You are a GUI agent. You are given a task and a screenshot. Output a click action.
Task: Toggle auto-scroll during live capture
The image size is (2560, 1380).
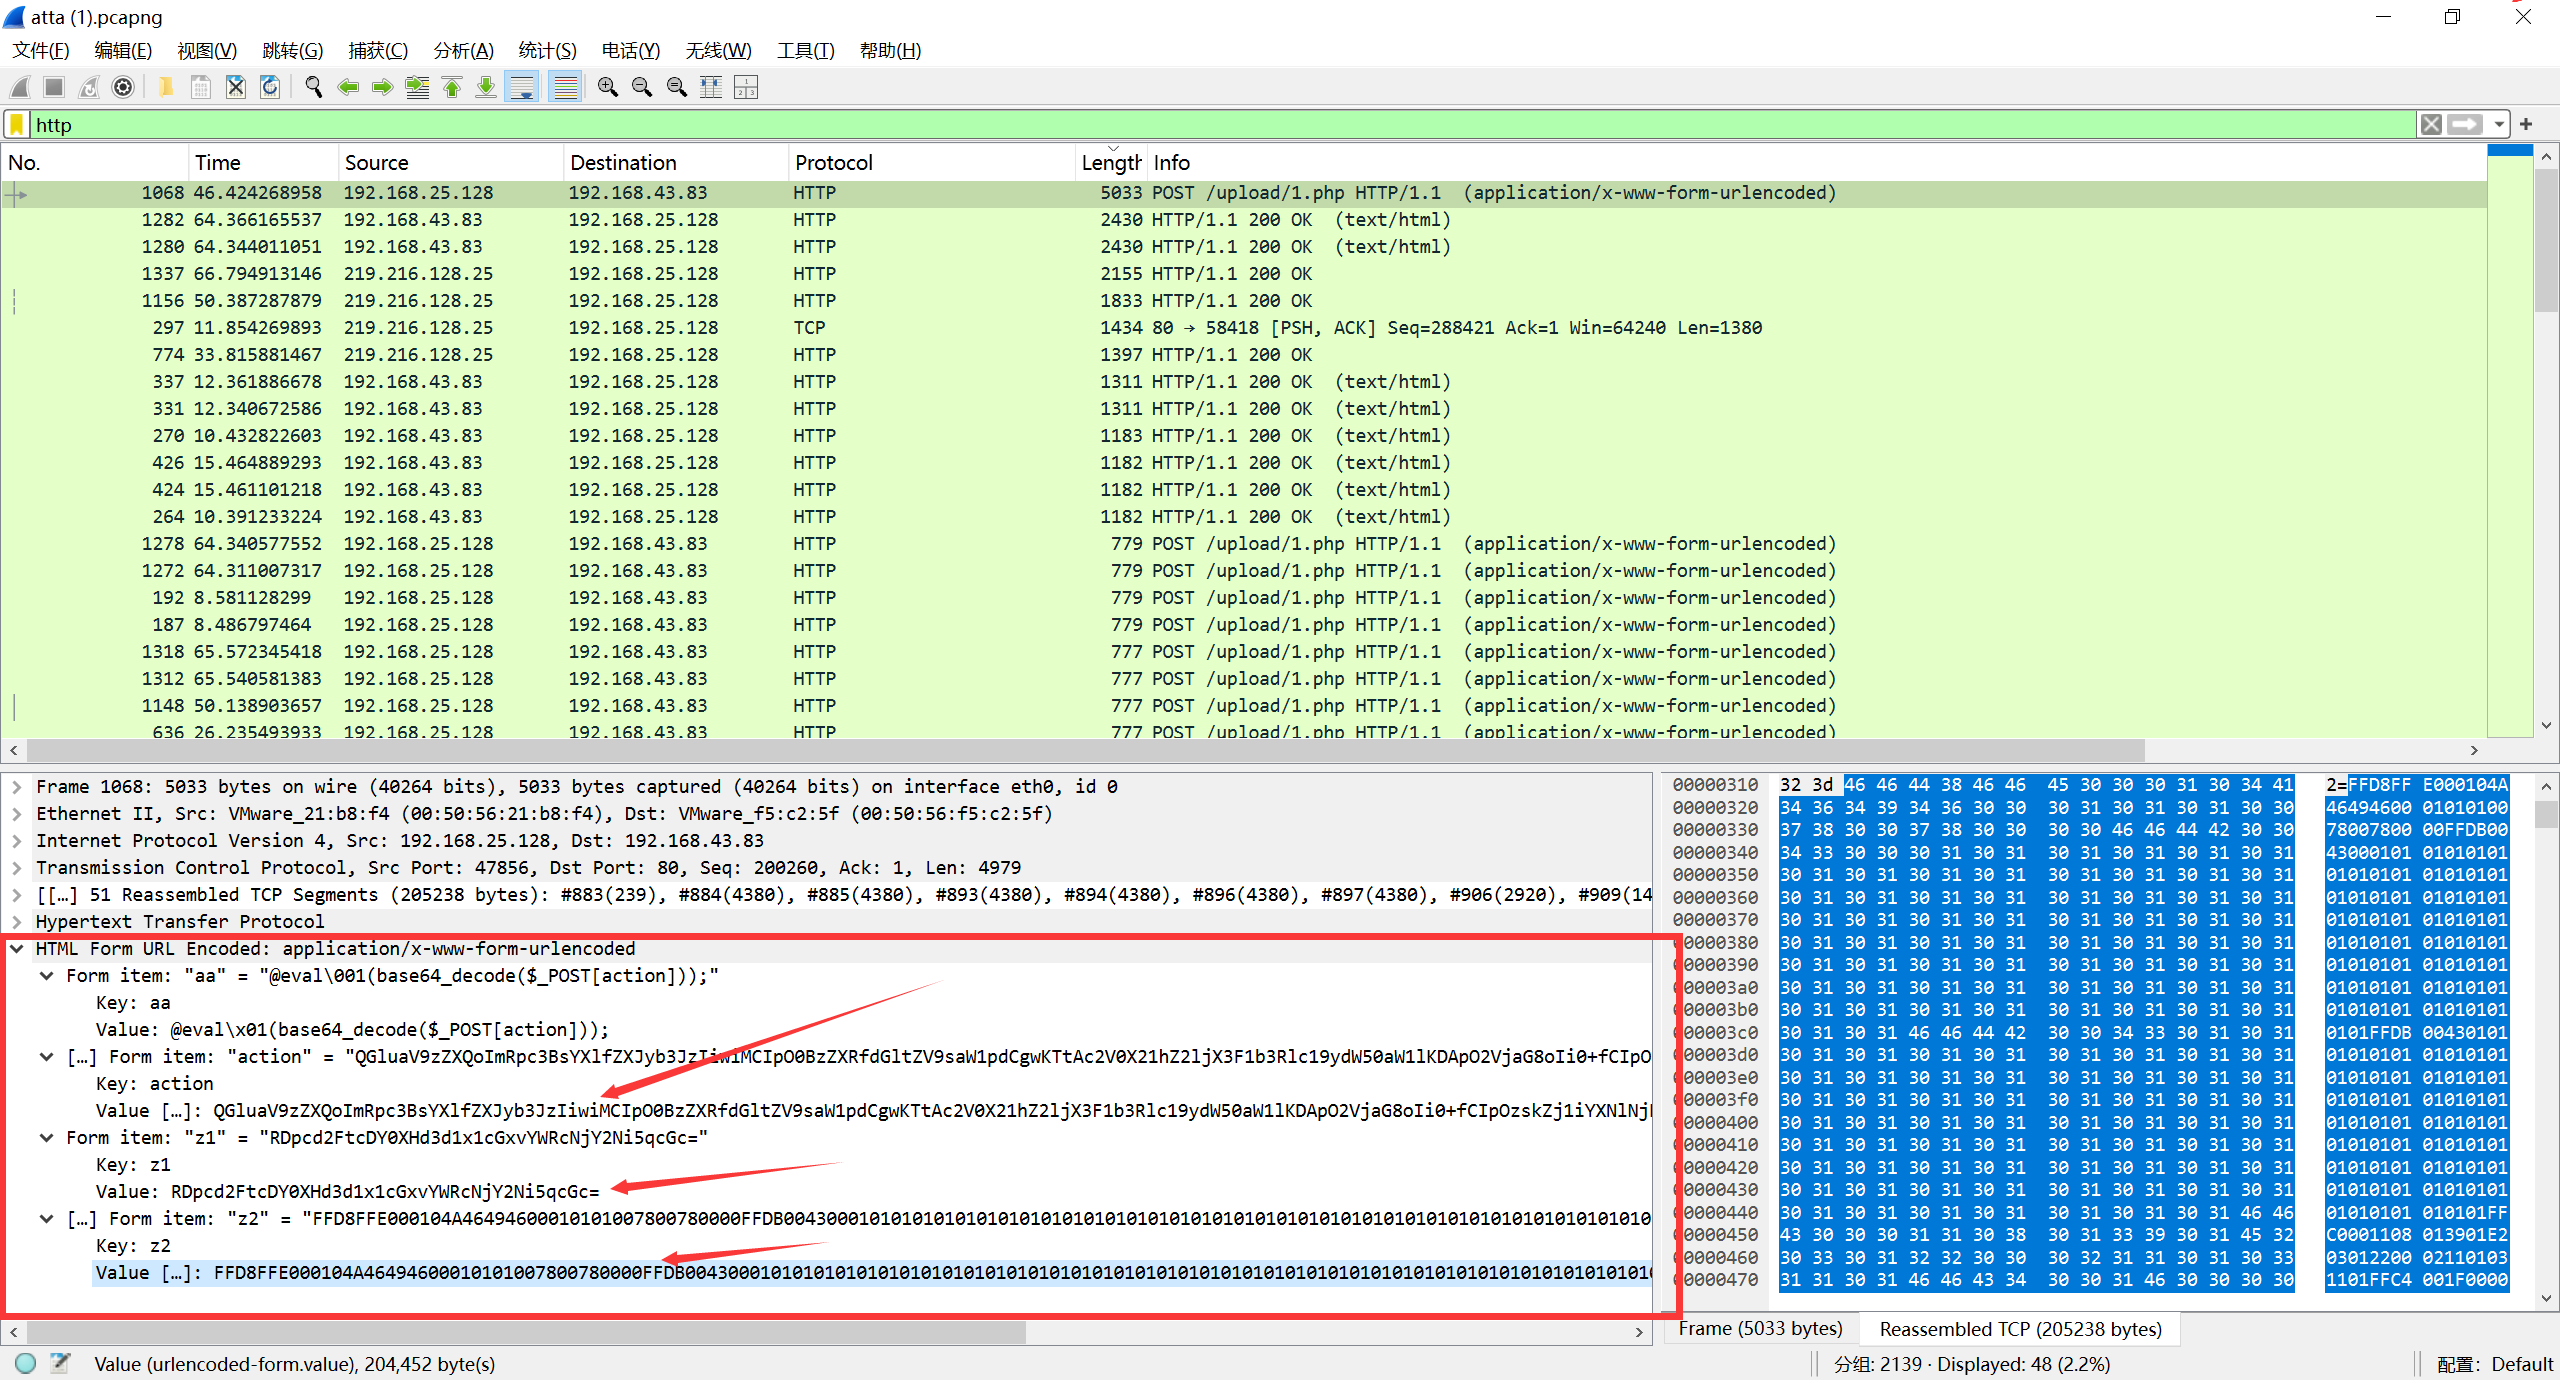pos(522,88)
